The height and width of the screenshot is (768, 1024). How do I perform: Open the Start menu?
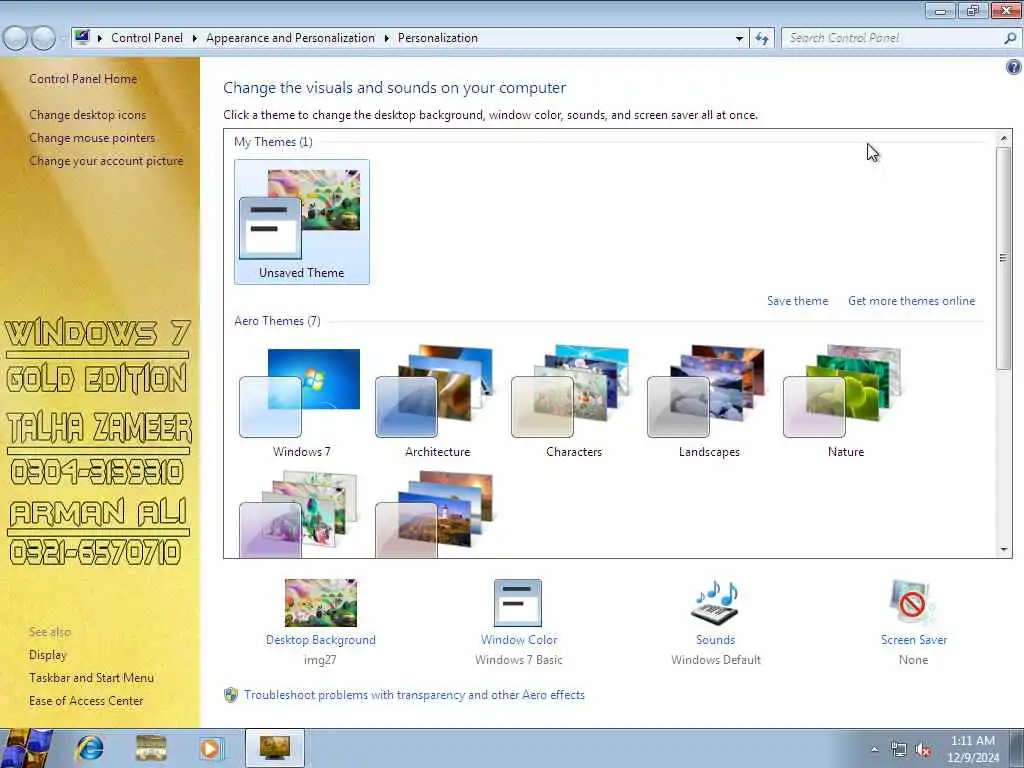pyautogui.click(x=26, y=748)
